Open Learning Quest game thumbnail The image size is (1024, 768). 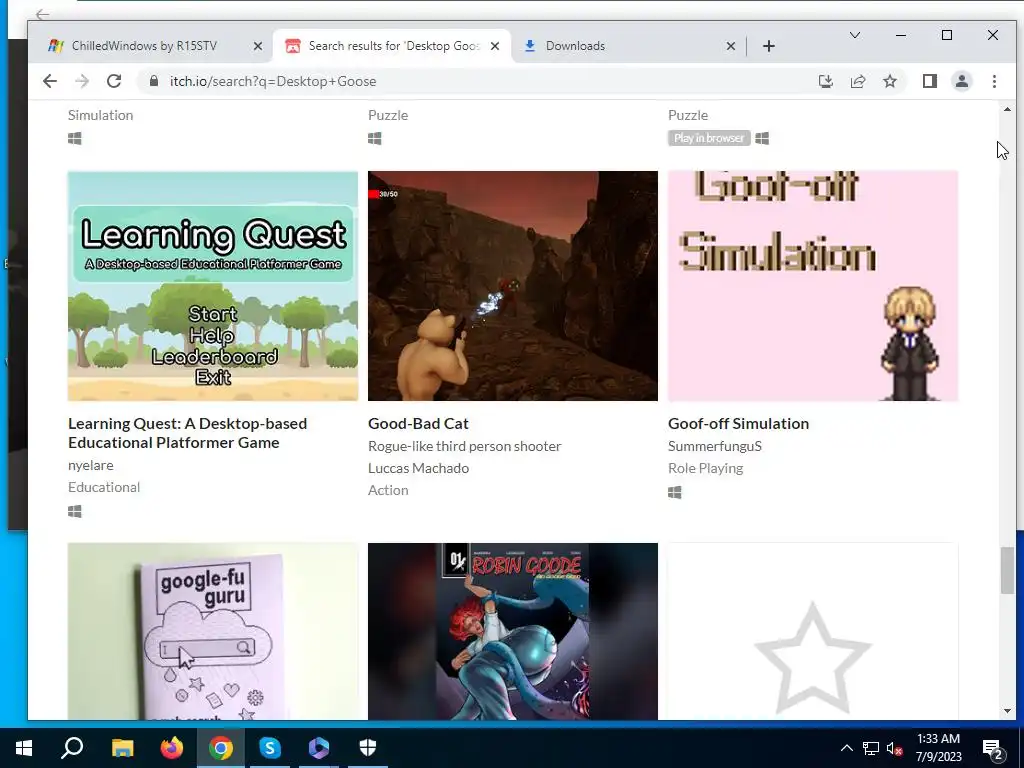213,286
